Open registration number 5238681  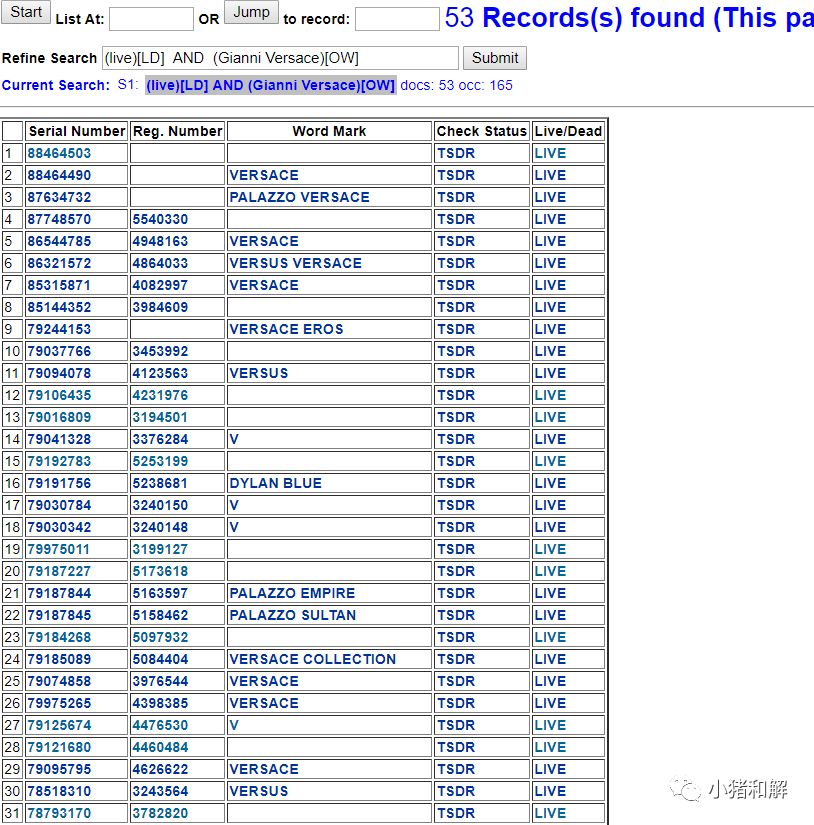point(160,484)
